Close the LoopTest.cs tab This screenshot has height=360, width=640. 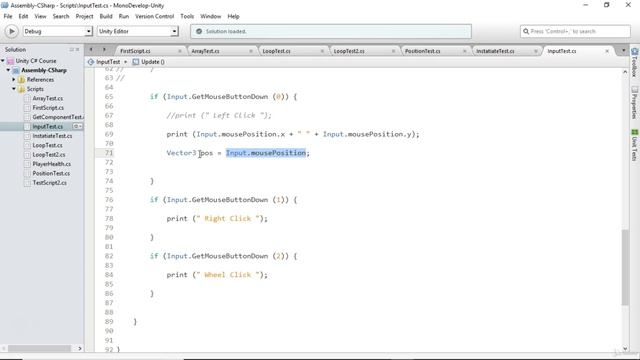pos(322,51)
